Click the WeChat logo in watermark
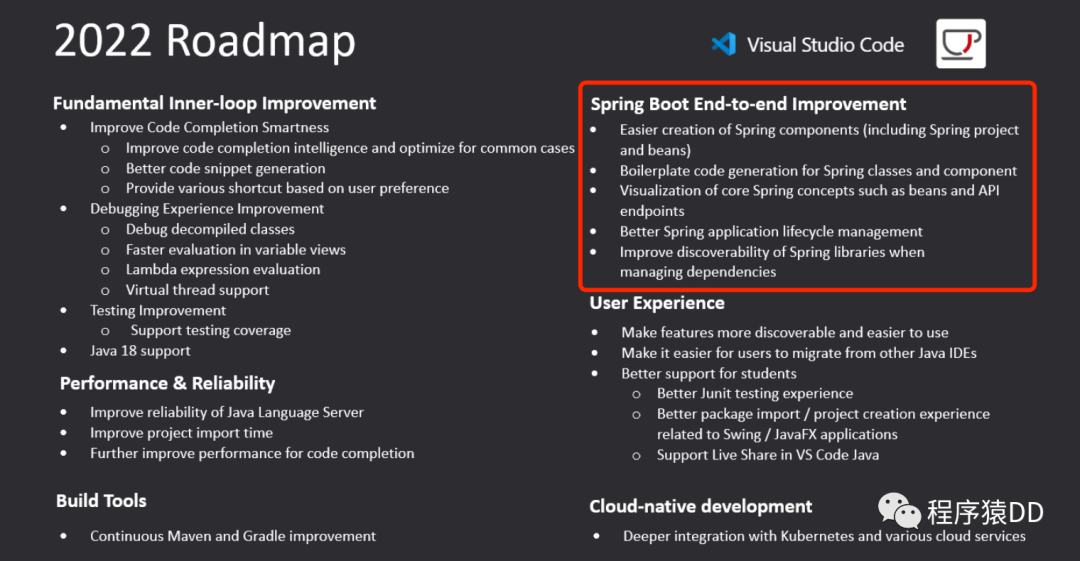This screenshot has width=1080, height=561. pos(900,511)
